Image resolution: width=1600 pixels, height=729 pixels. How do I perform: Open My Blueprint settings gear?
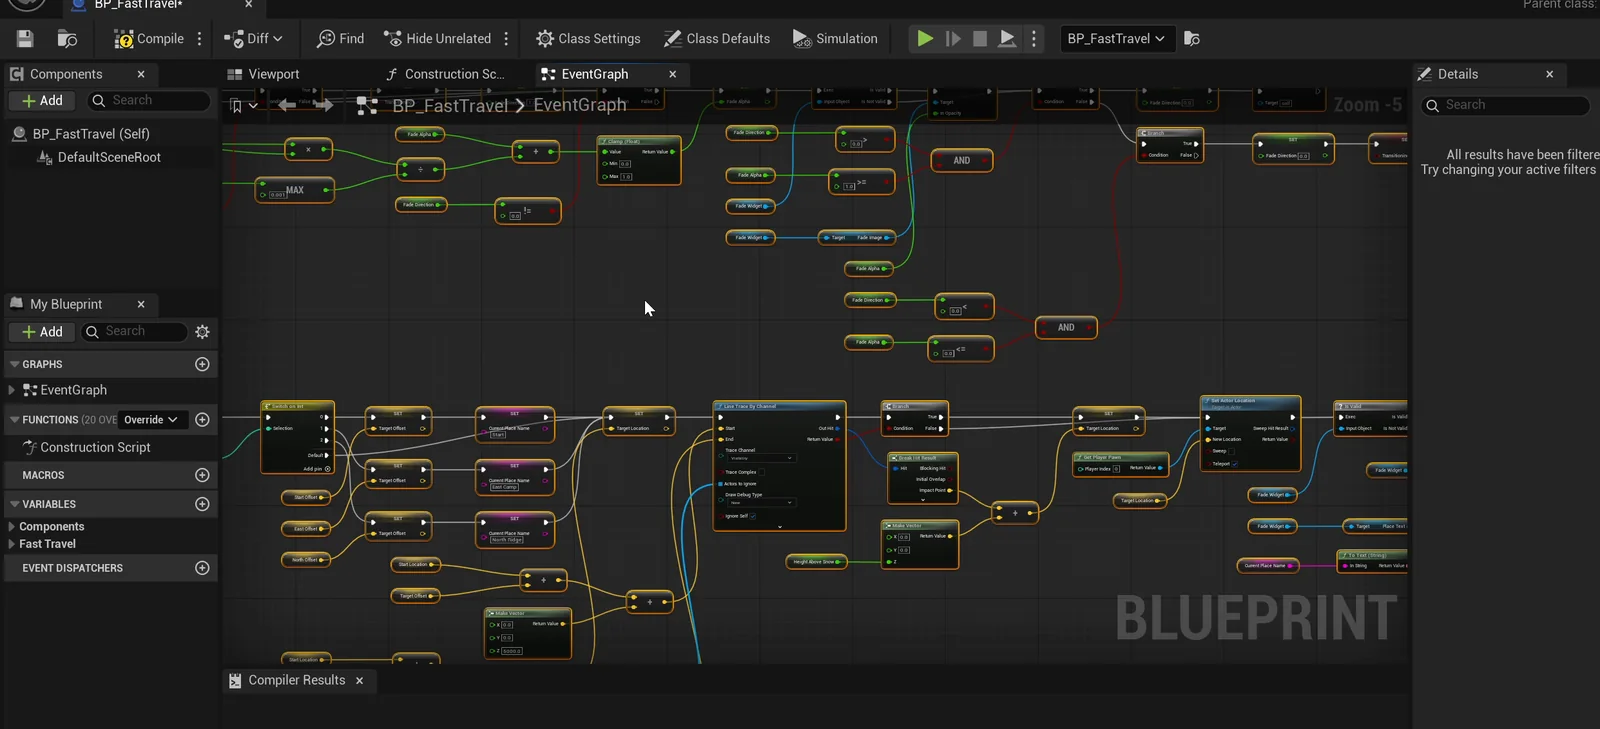(202, 332)
